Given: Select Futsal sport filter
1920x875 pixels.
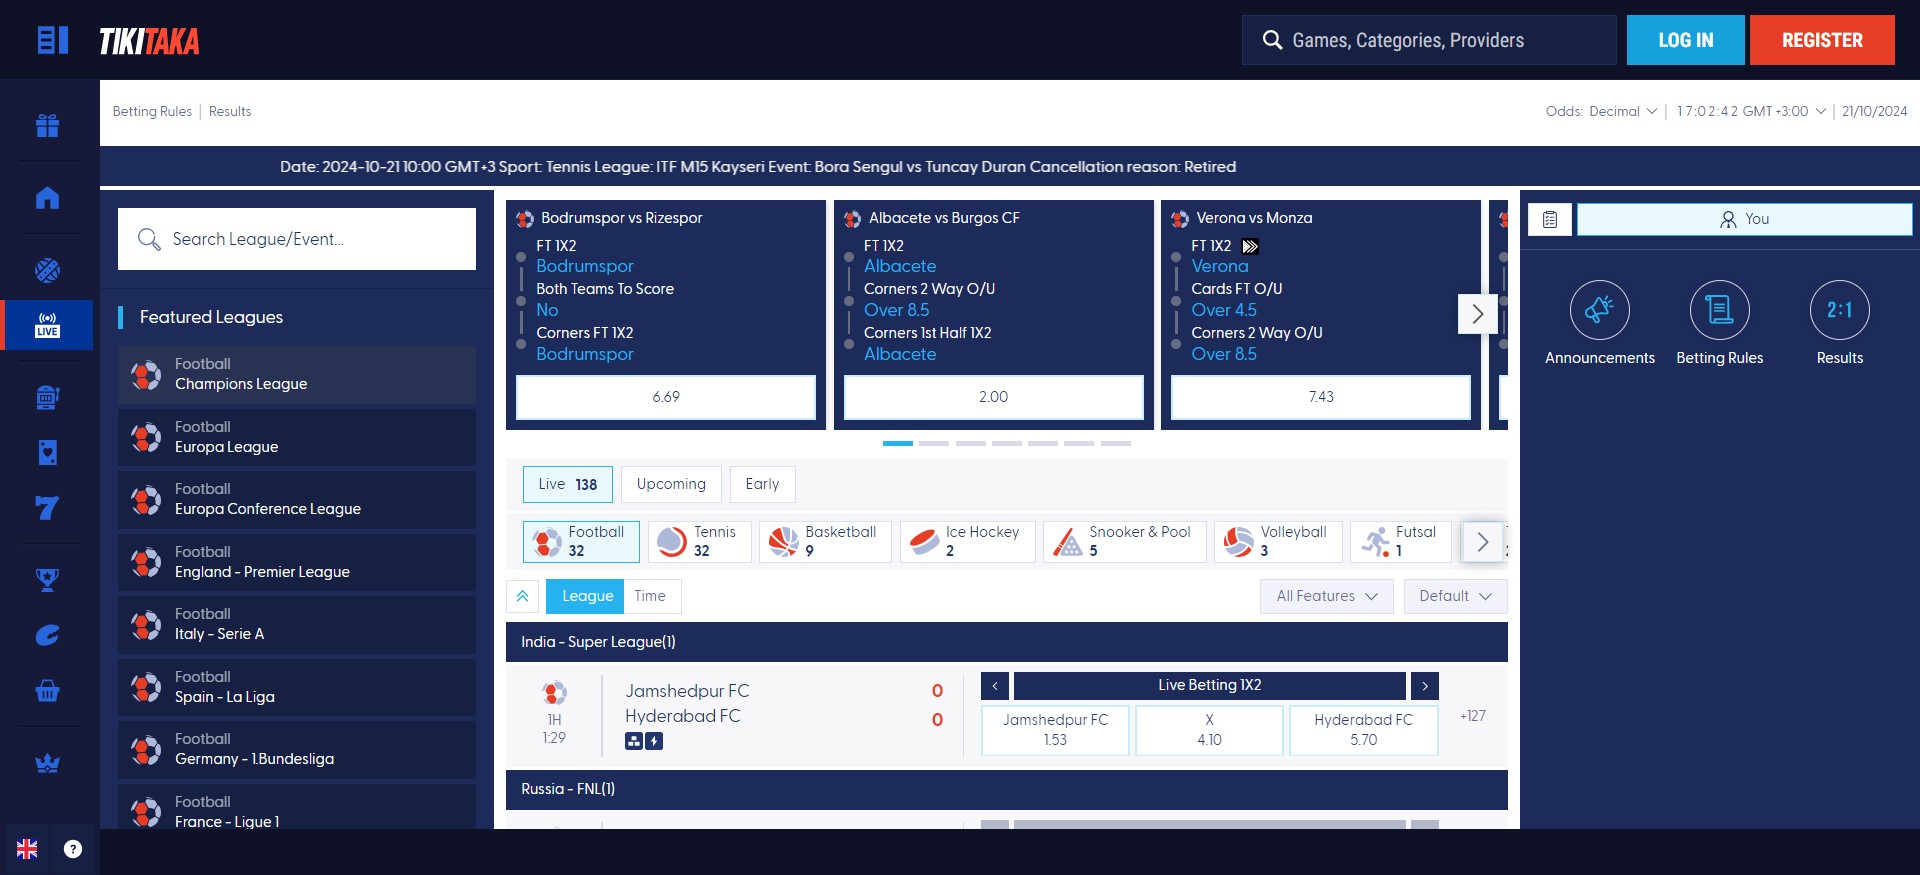Looking at the screenshot, I should [1400, 542].
